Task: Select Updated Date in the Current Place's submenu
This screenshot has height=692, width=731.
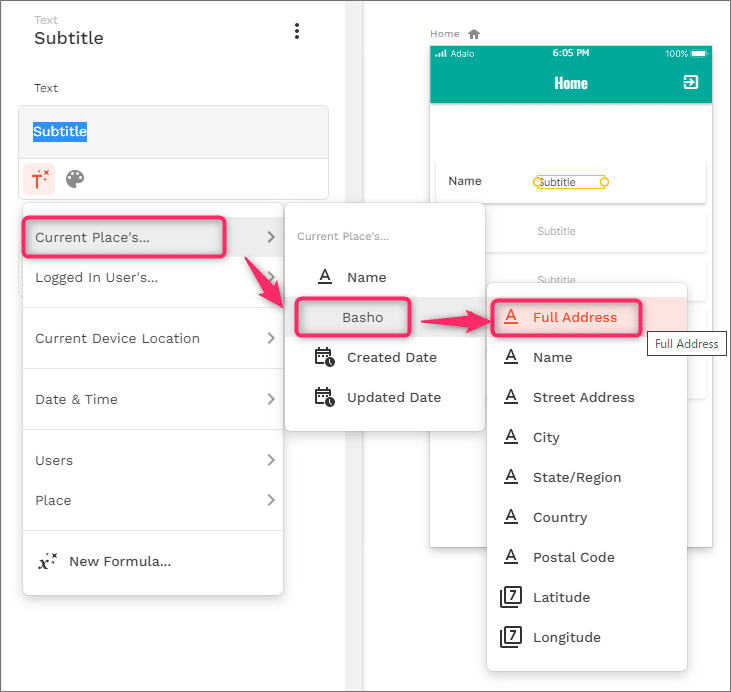Action: [x=385, y=397]
